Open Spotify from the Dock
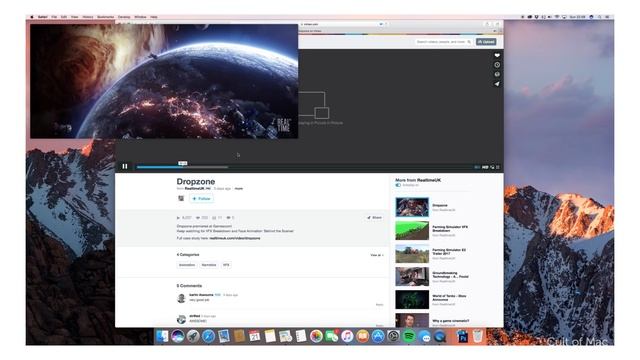Image resolution: width=640 pixels, height=360 pixels. [x=409, y=336]
